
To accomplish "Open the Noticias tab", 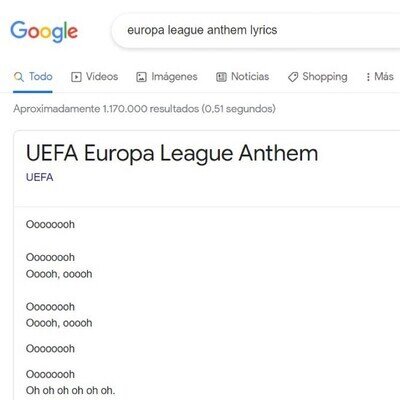I will click(x=243, y=77).
